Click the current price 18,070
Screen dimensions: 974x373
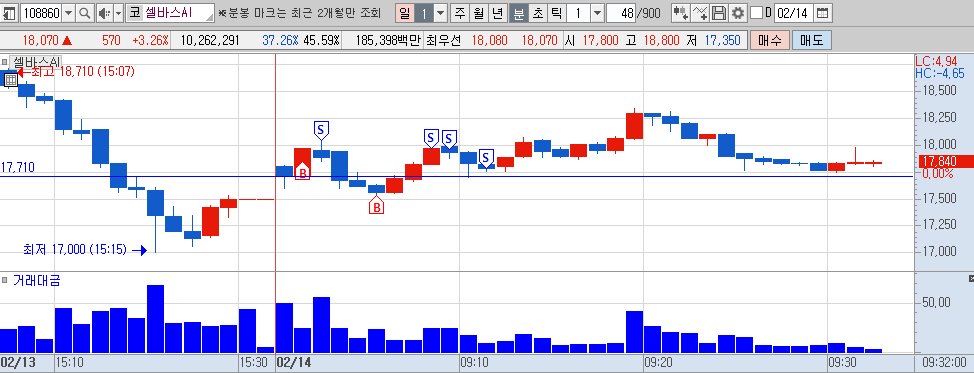coord(41,41)
